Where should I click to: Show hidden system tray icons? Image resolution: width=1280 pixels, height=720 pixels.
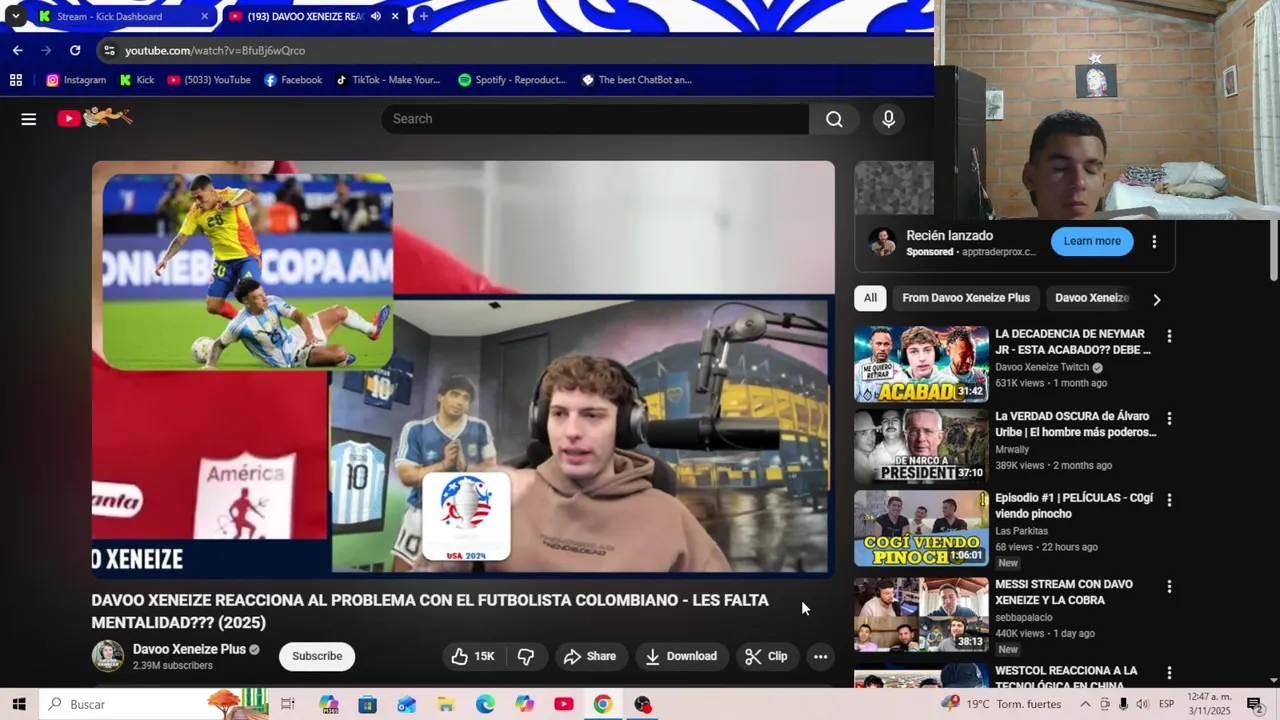1085,704
